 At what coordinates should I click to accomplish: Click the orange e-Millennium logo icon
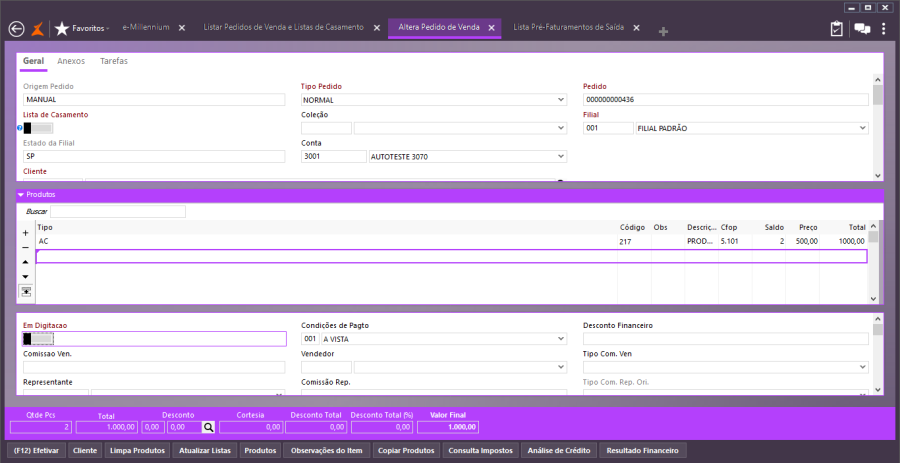pyautogui.click(x=37, y=28)
